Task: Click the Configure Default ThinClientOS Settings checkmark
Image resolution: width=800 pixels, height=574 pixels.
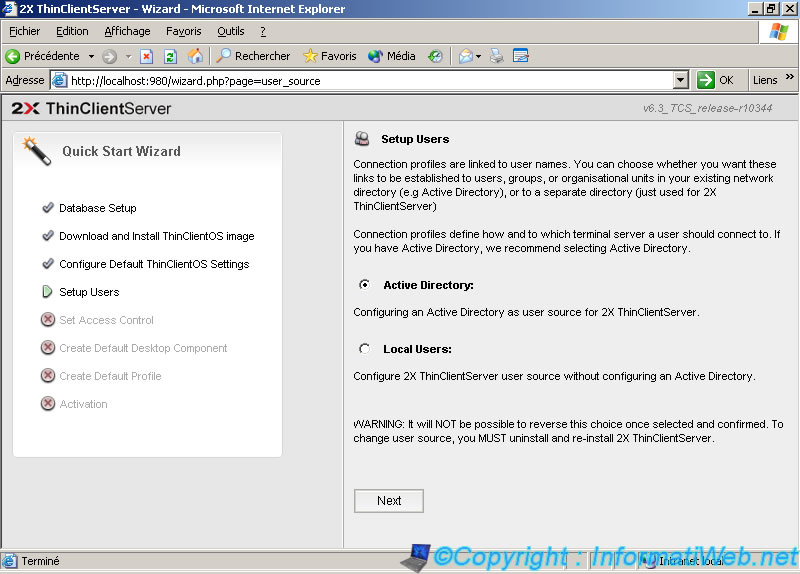Action: (x=48, y=264)
